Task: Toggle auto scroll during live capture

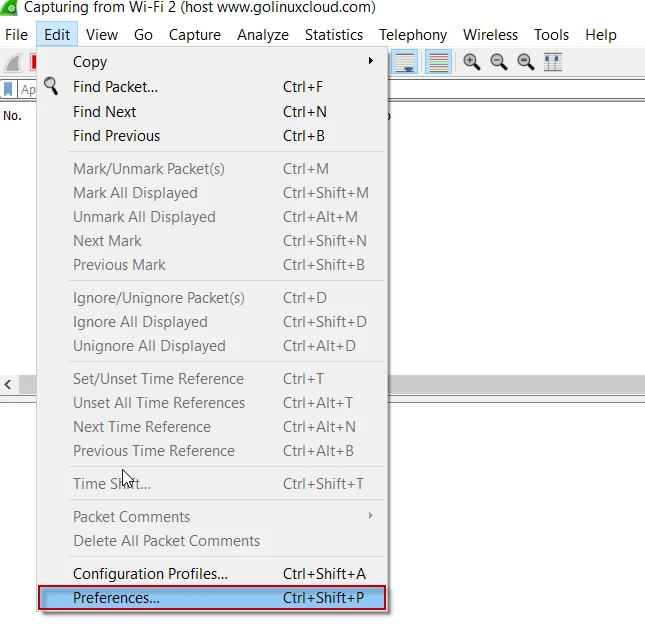Action: click(405, 62)
